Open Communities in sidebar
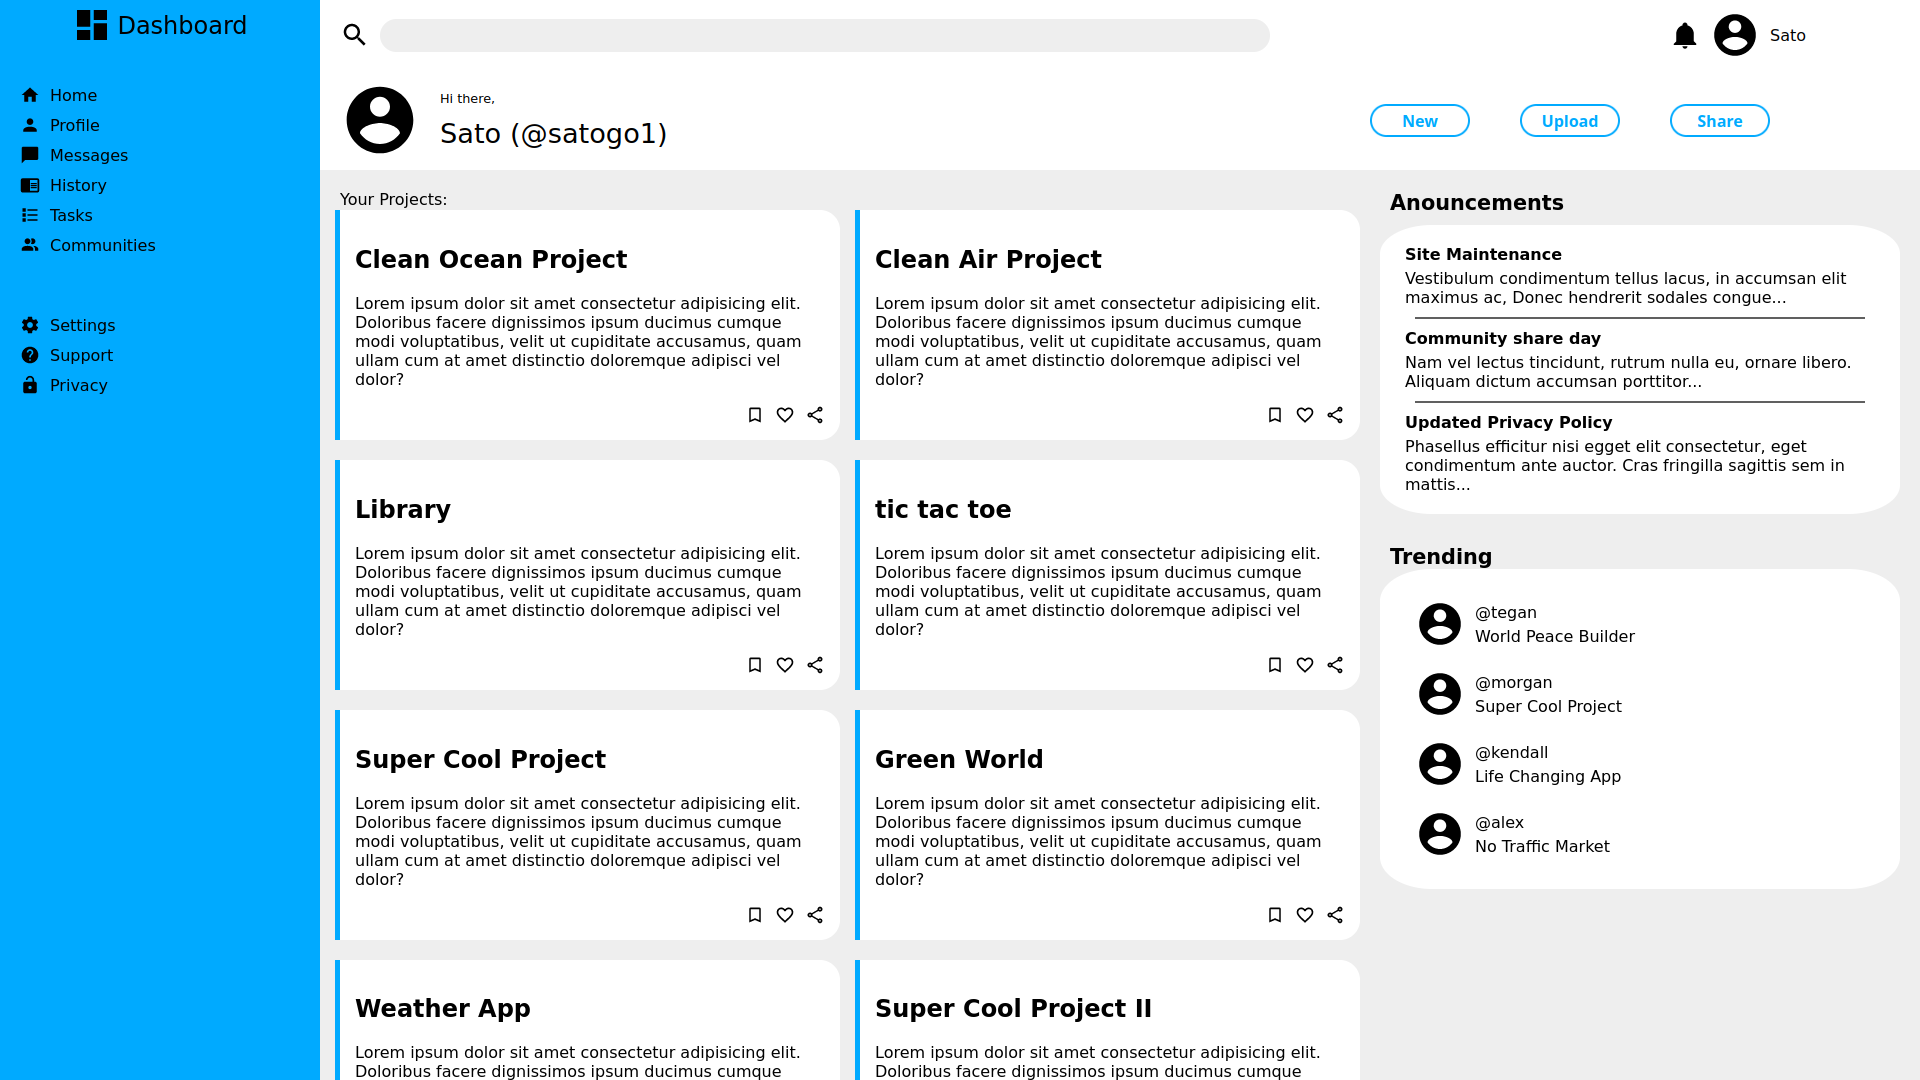 88,245
